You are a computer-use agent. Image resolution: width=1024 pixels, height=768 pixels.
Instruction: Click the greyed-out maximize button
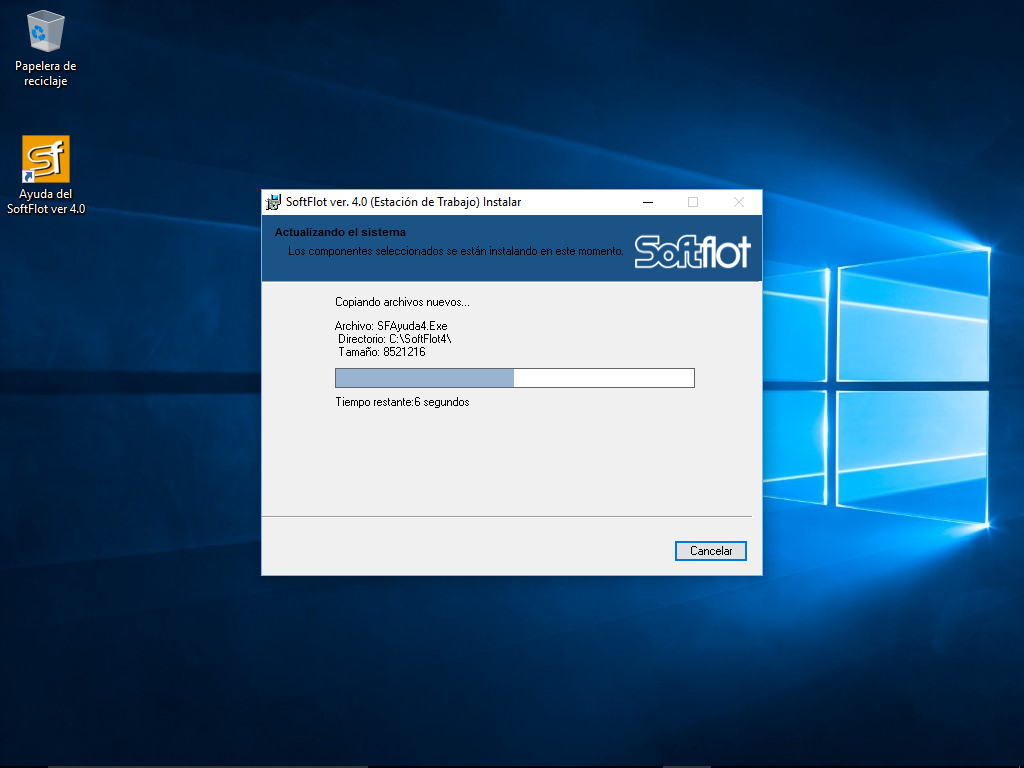(693, 202)
